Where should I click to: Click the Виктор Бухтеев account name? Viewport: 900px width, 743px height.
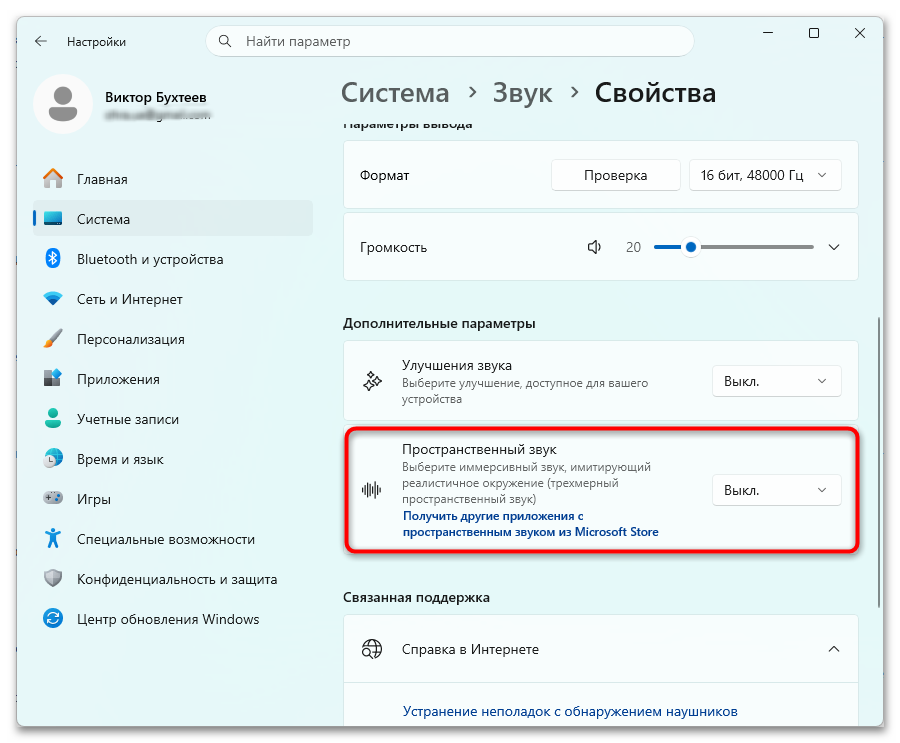click(156, 97)
